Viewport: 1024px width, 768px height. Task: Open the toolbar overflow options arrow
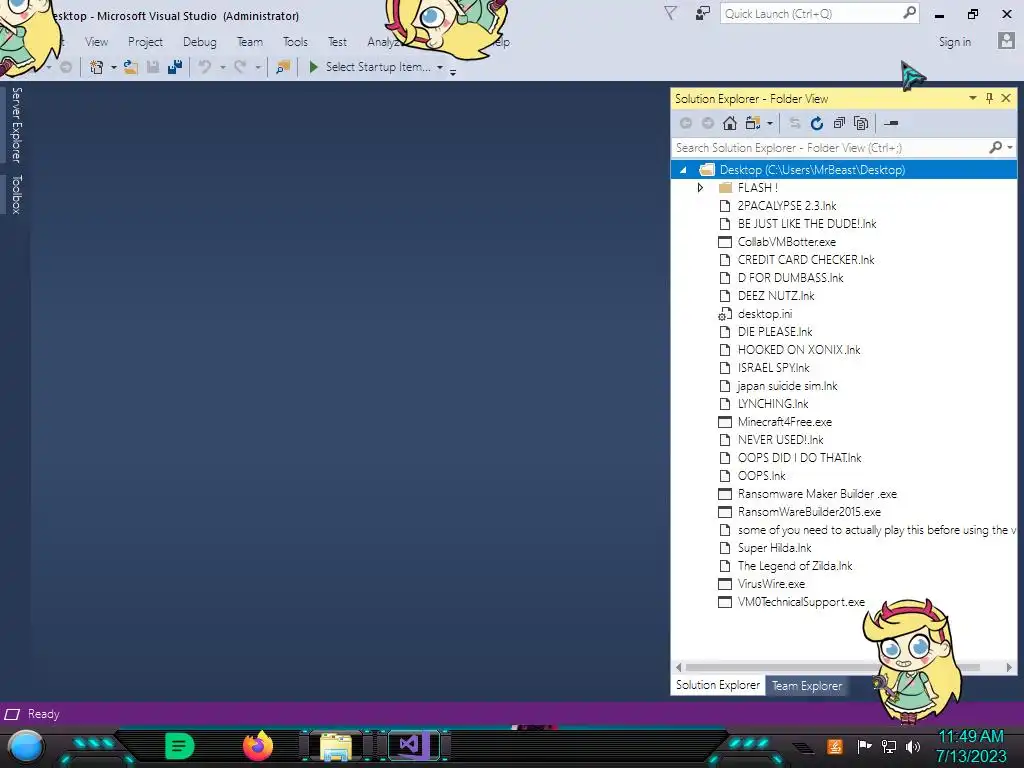click(453, 72)
